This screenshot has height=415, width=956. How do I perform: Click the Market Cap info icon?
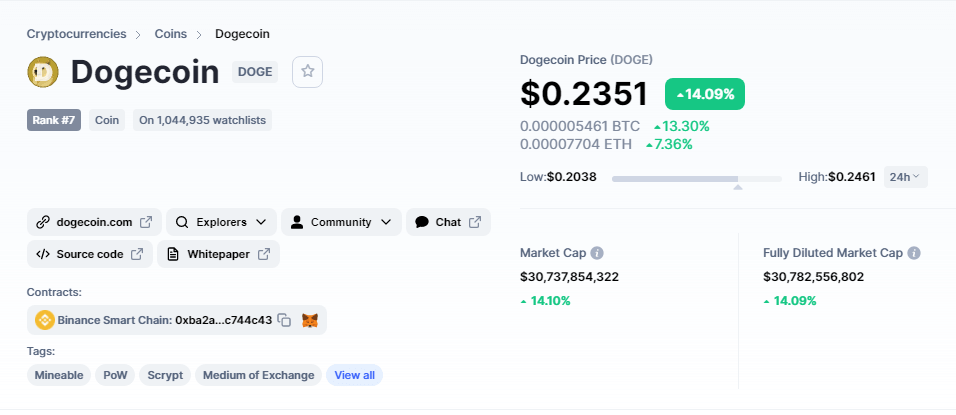click(598, 253)
